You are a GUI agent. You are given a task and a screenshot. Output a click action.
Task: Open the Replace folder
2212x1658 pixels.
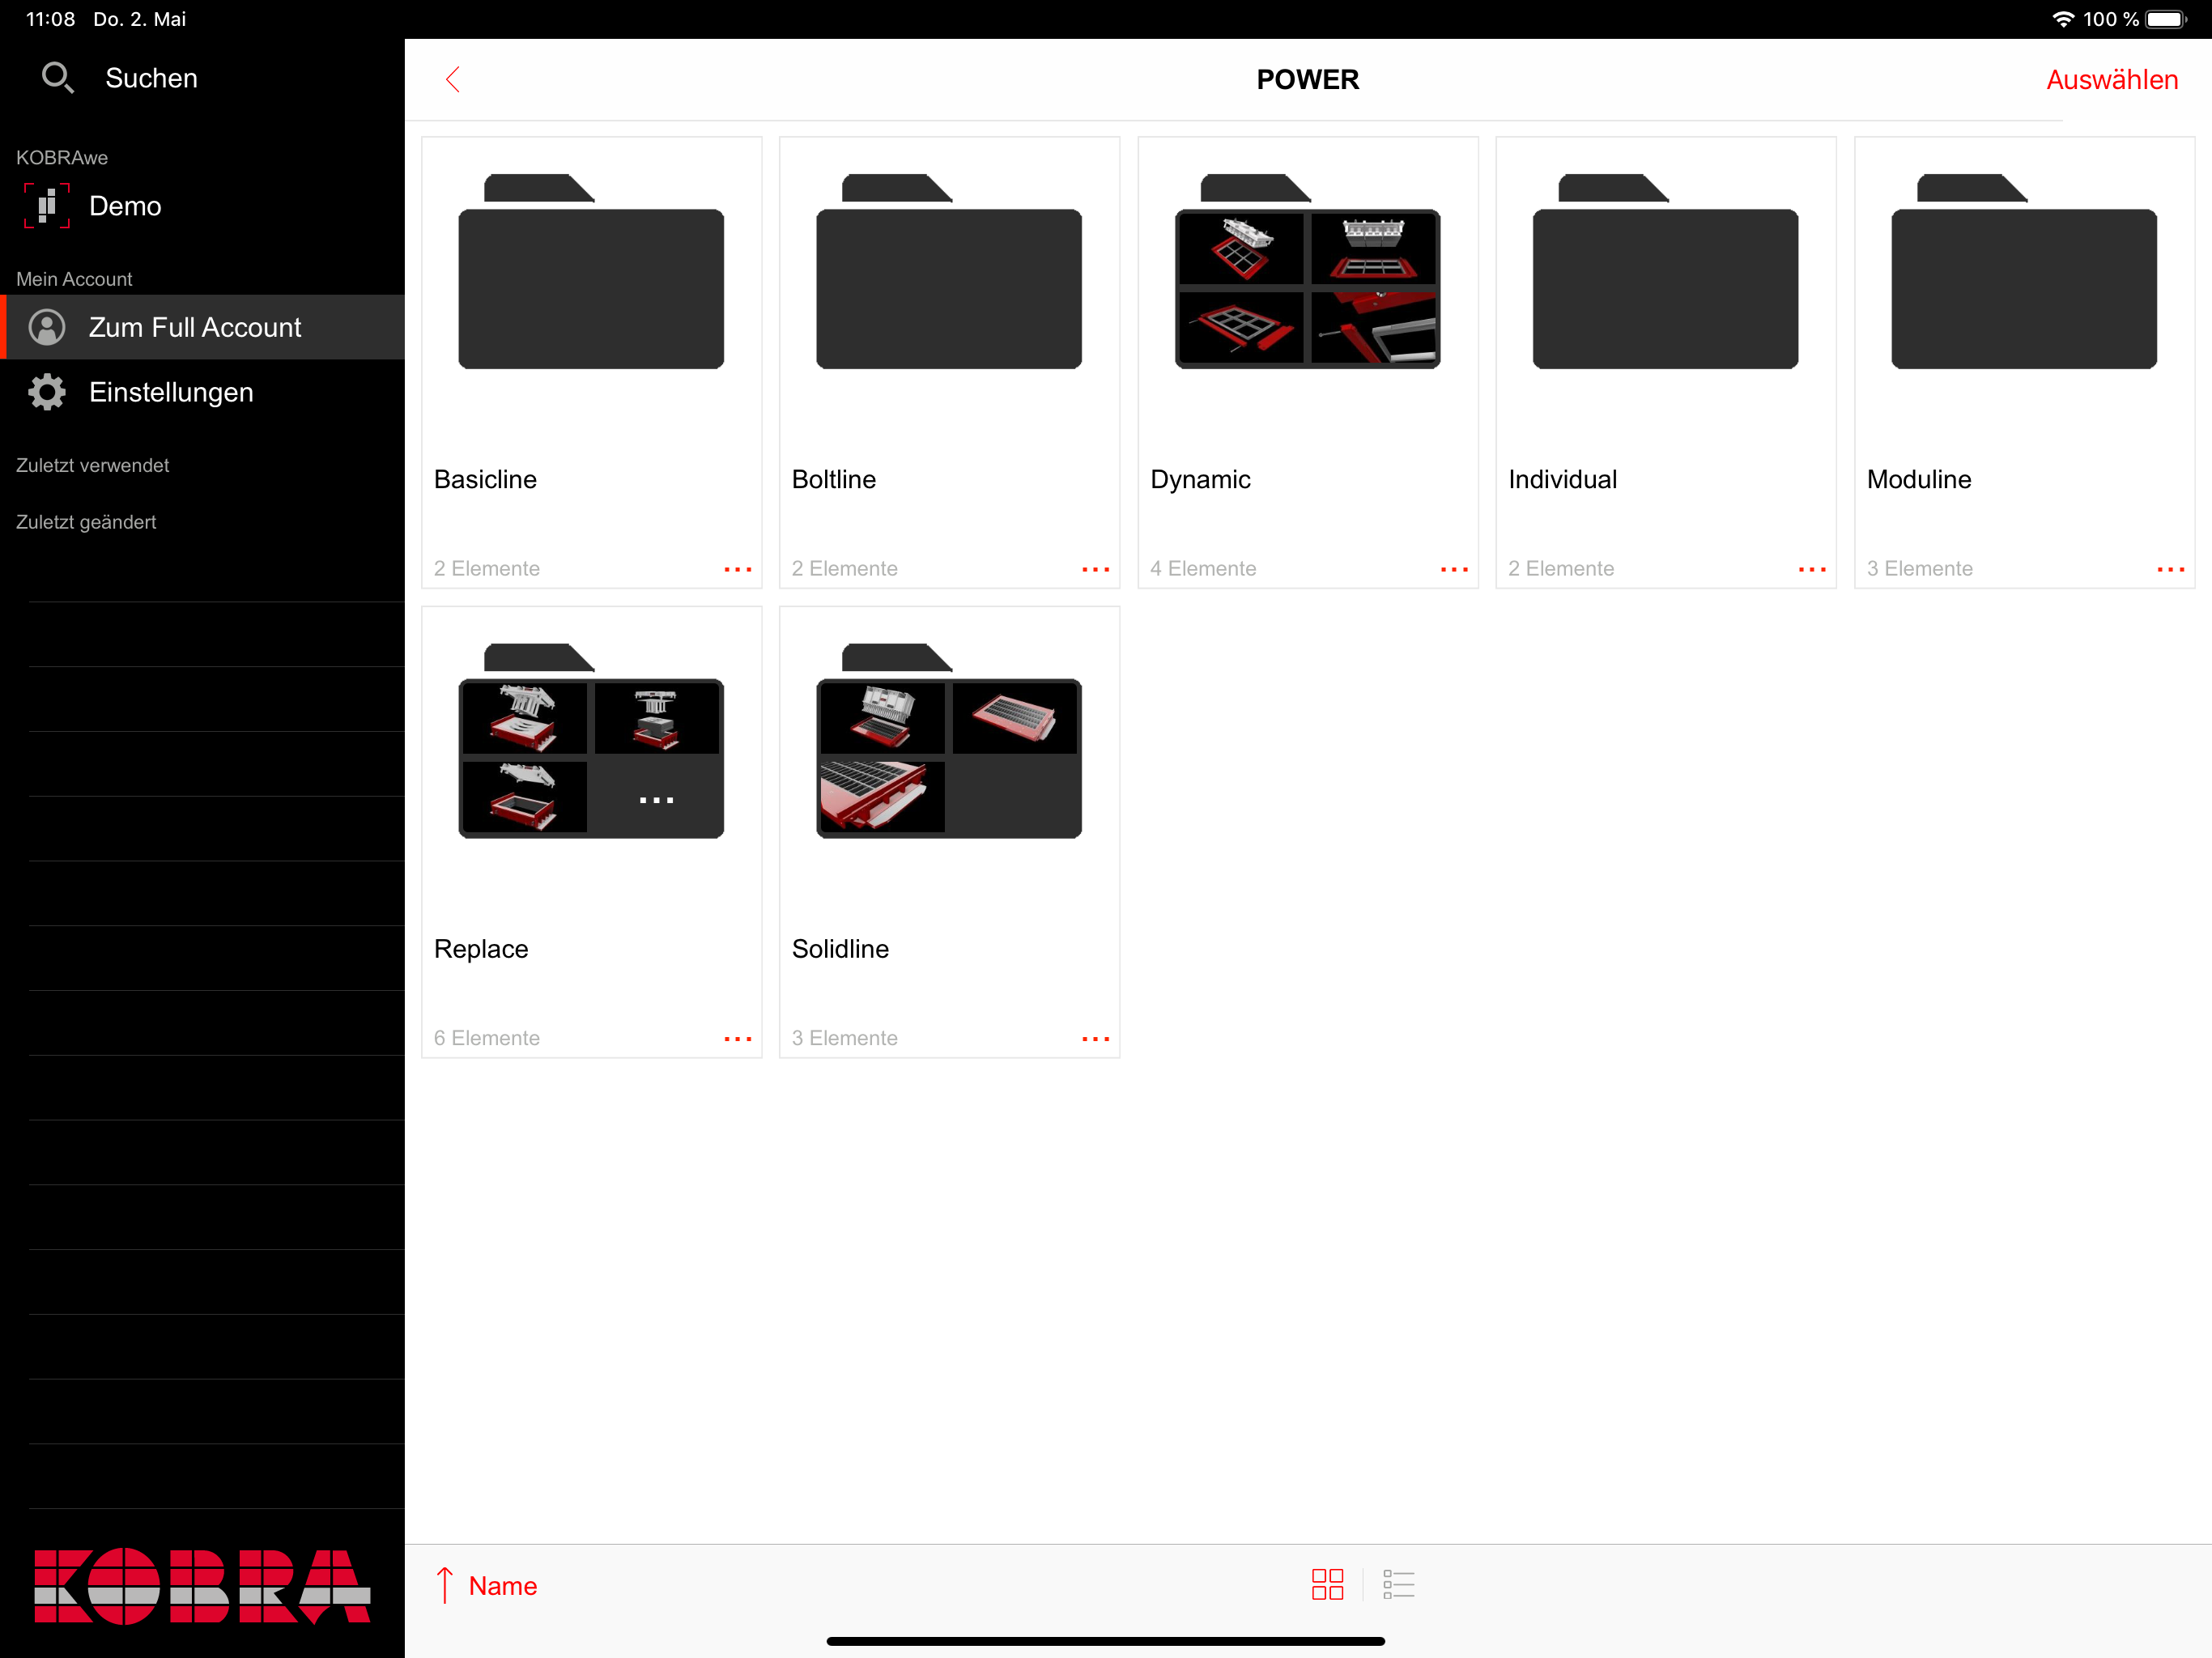[x=591, y=832]
